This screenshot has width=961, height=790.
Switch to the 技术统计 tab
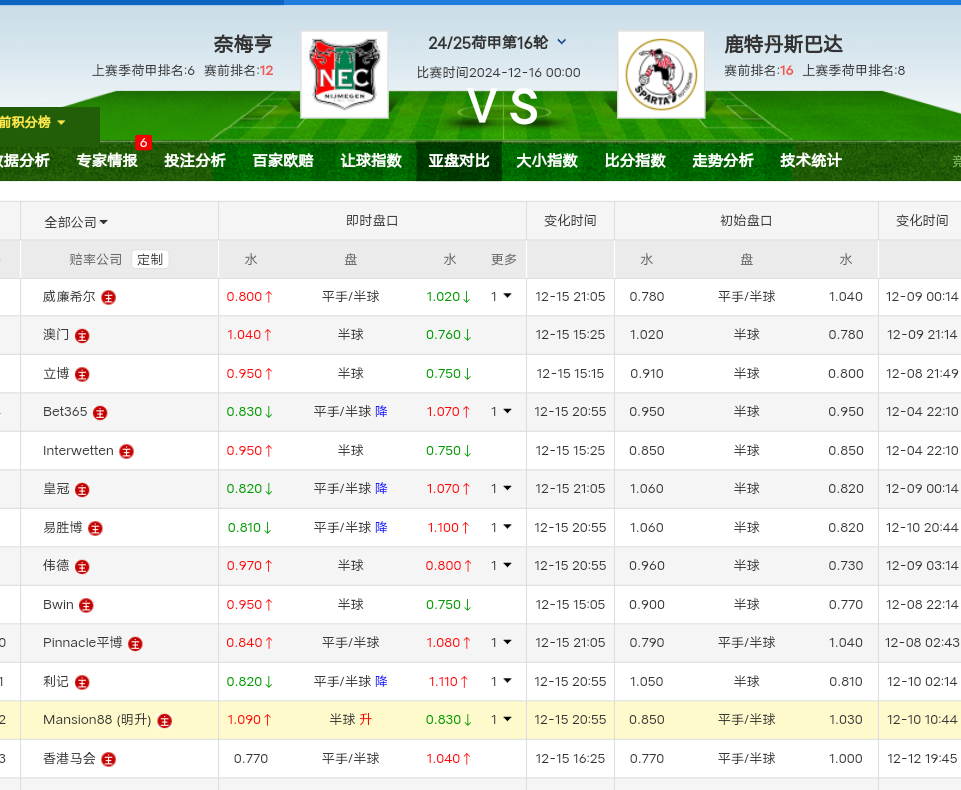(811, 161)
